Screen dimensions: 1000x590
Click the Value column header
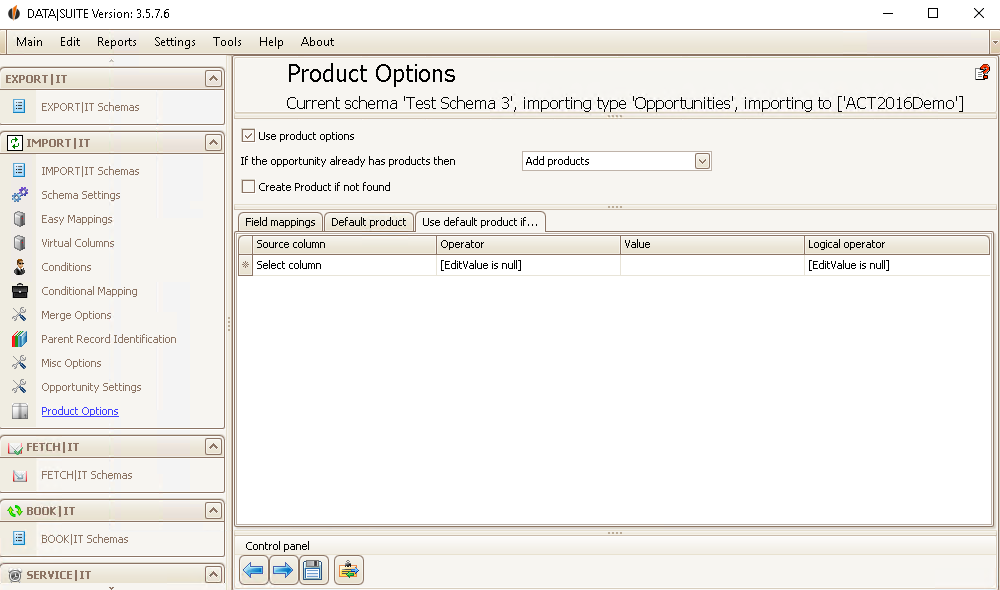pos(712,244)
